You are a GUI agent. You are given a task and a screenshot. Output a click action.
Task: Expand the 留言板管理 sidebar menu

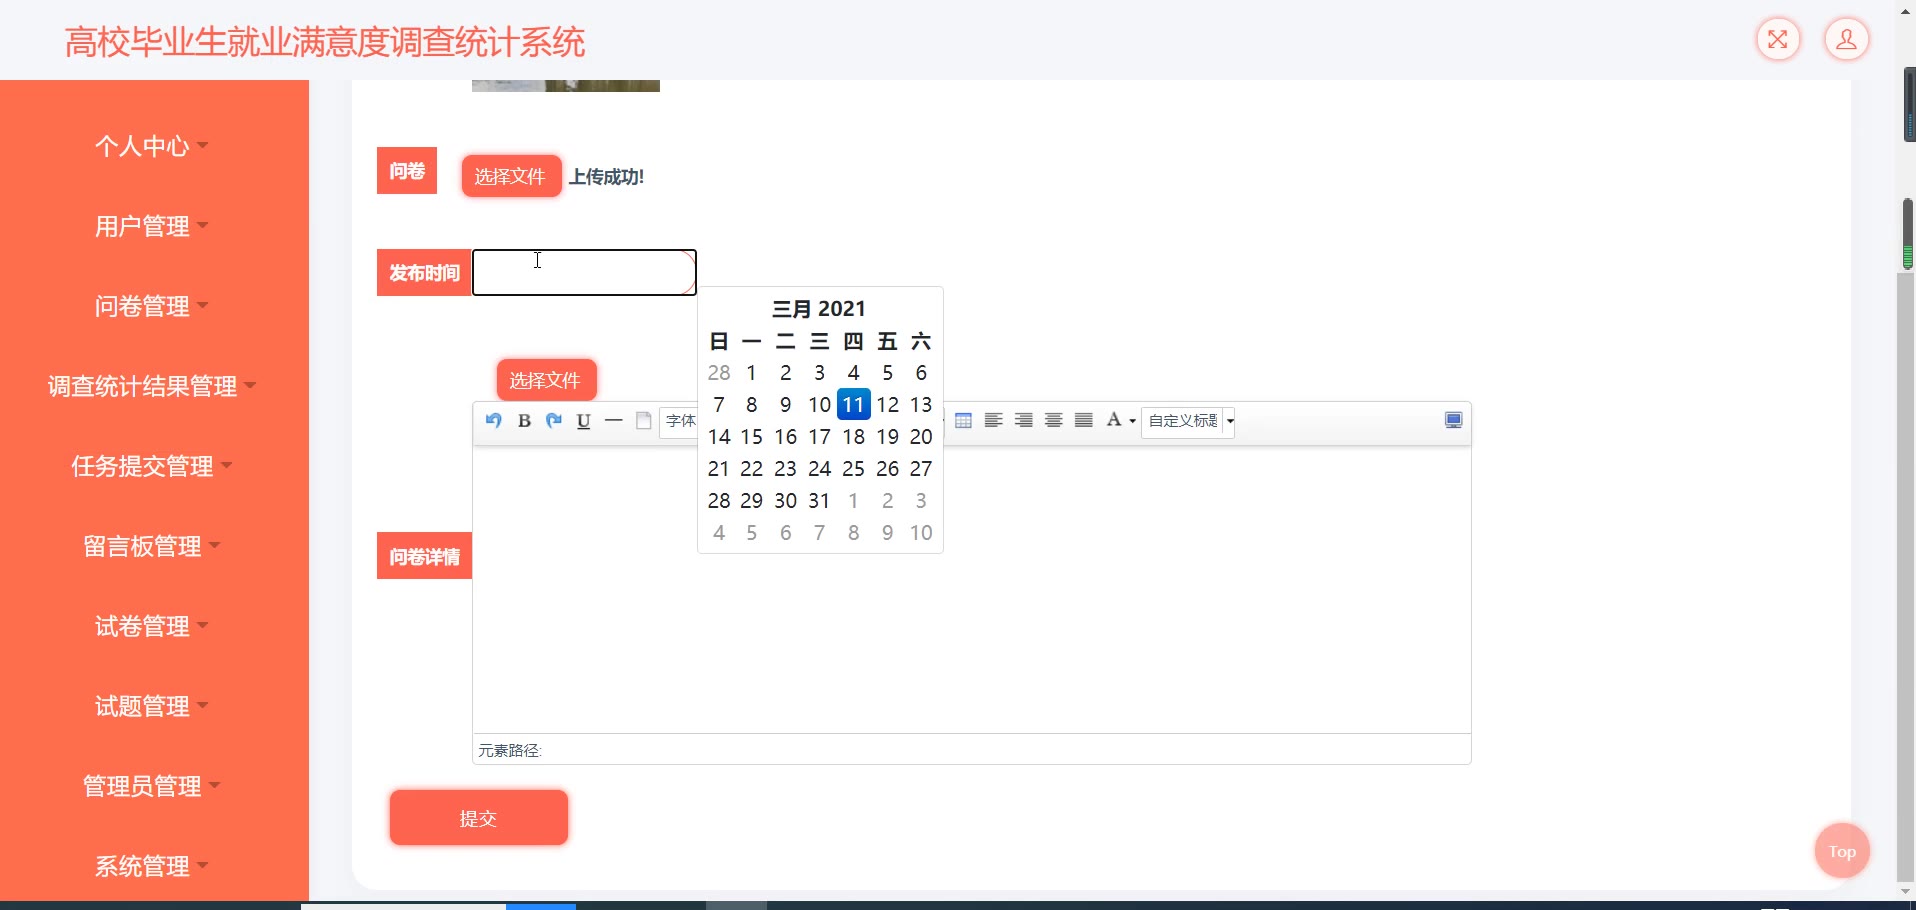(152, 546)
